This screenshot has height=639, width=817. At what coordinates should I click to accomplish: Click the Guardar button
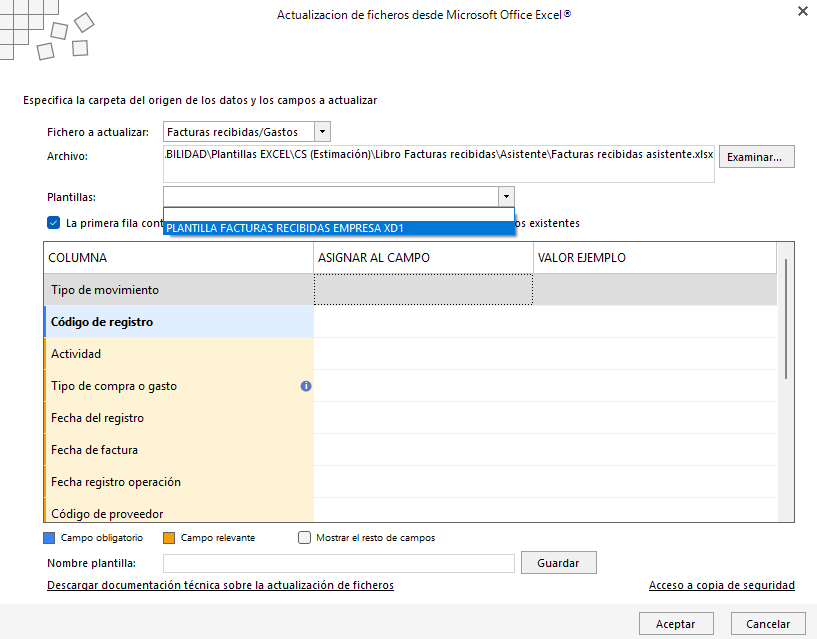[x=559, y=563]
